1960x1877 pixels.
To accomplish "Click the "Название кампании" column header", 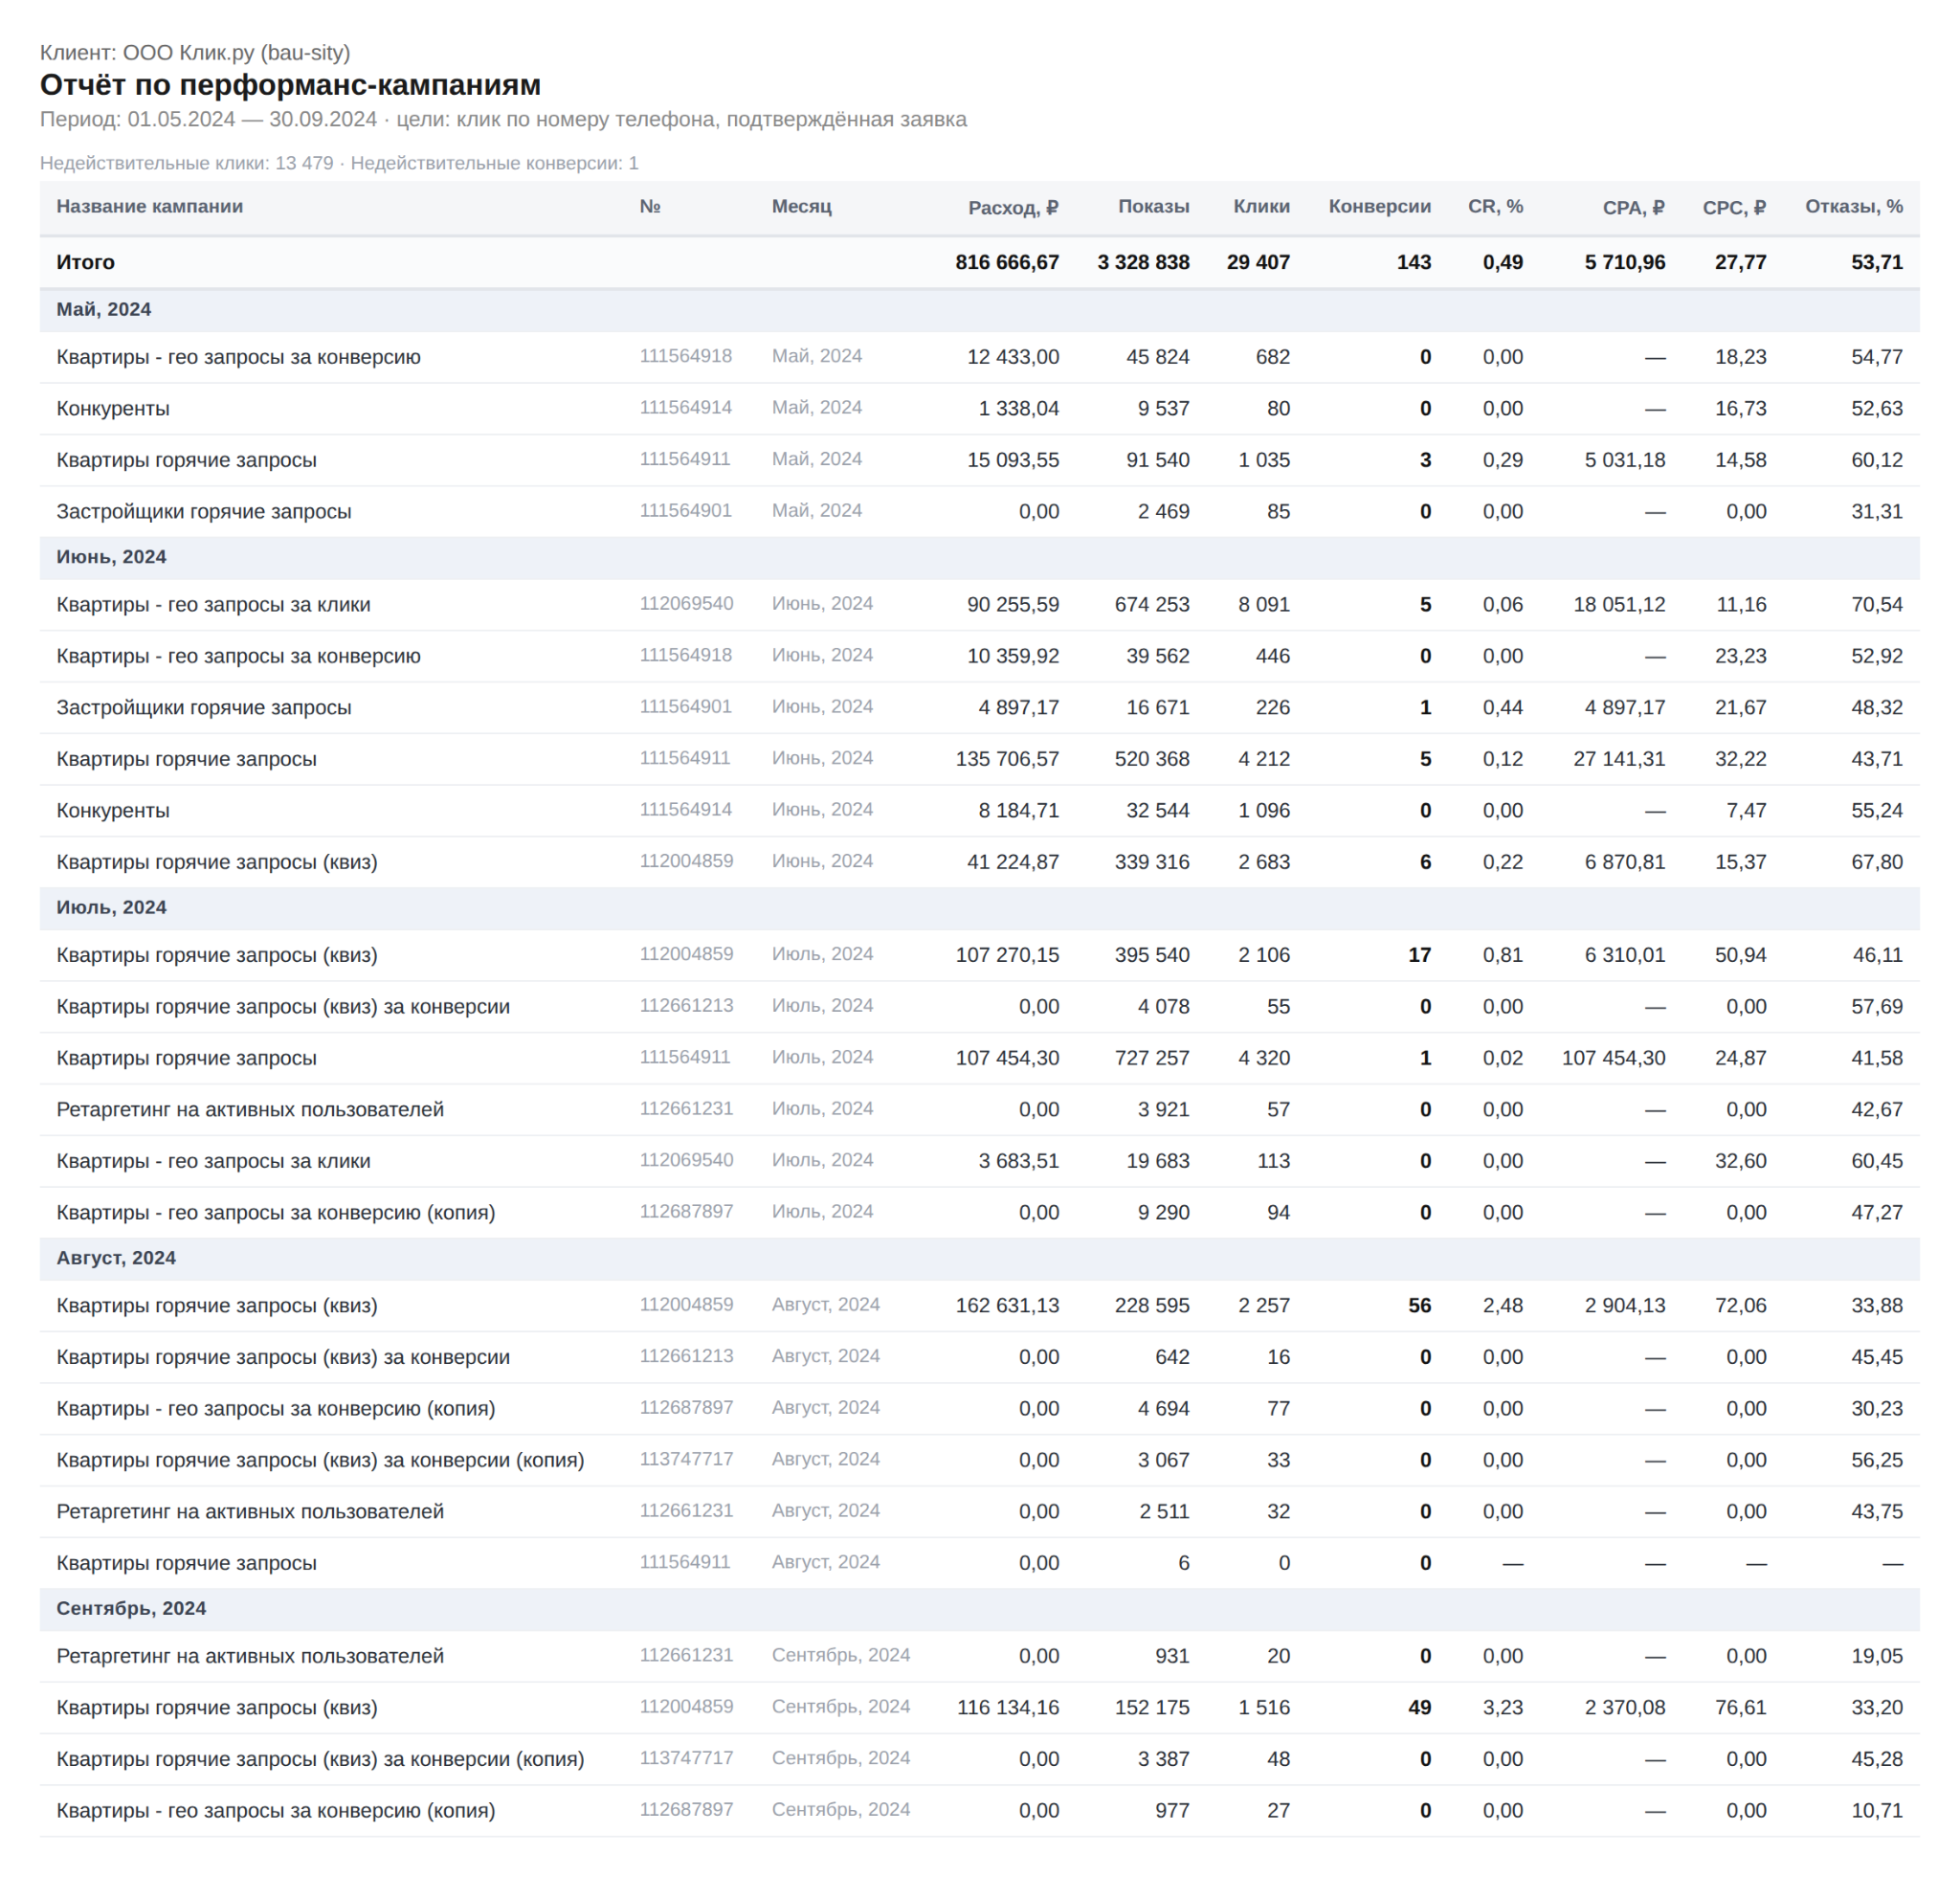I will [x=150, y=206].
